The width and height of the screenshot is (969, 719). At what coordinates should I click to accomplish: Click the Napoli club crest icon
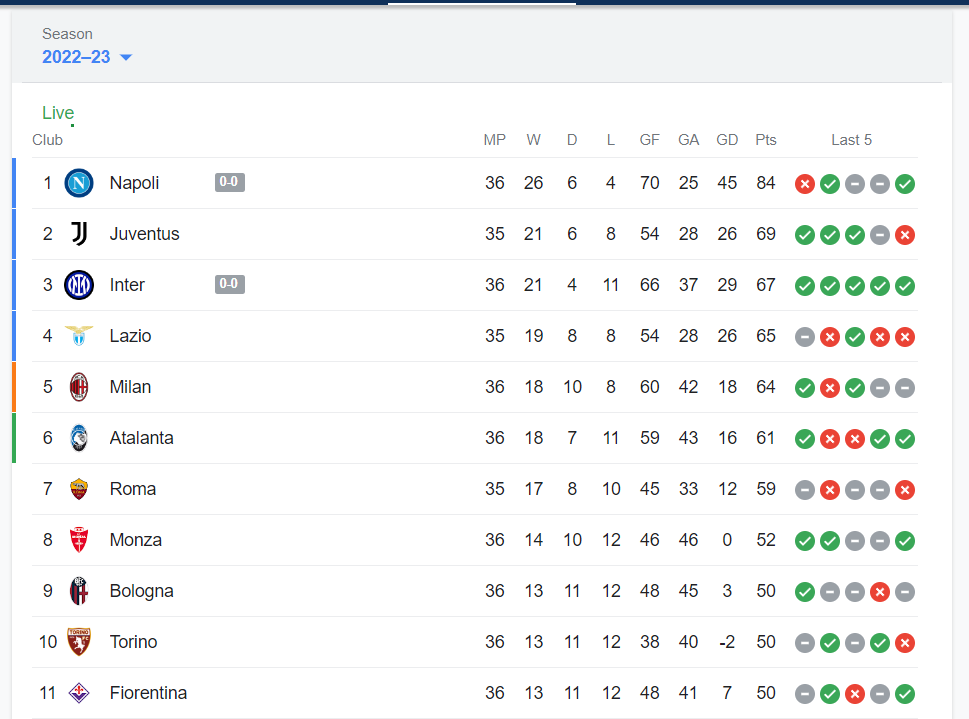click(x=79, y=183)
